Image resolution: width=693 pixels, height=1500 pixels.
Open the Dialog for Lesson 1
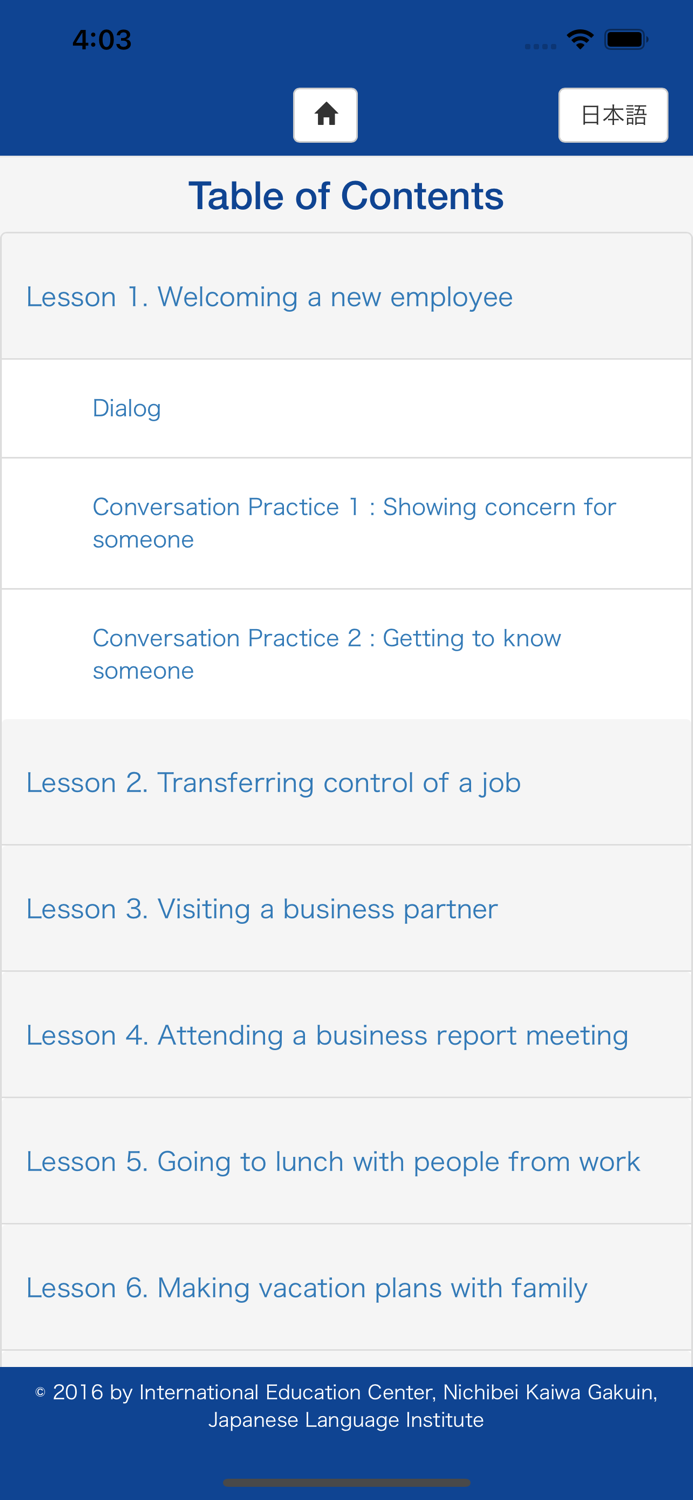127,408
